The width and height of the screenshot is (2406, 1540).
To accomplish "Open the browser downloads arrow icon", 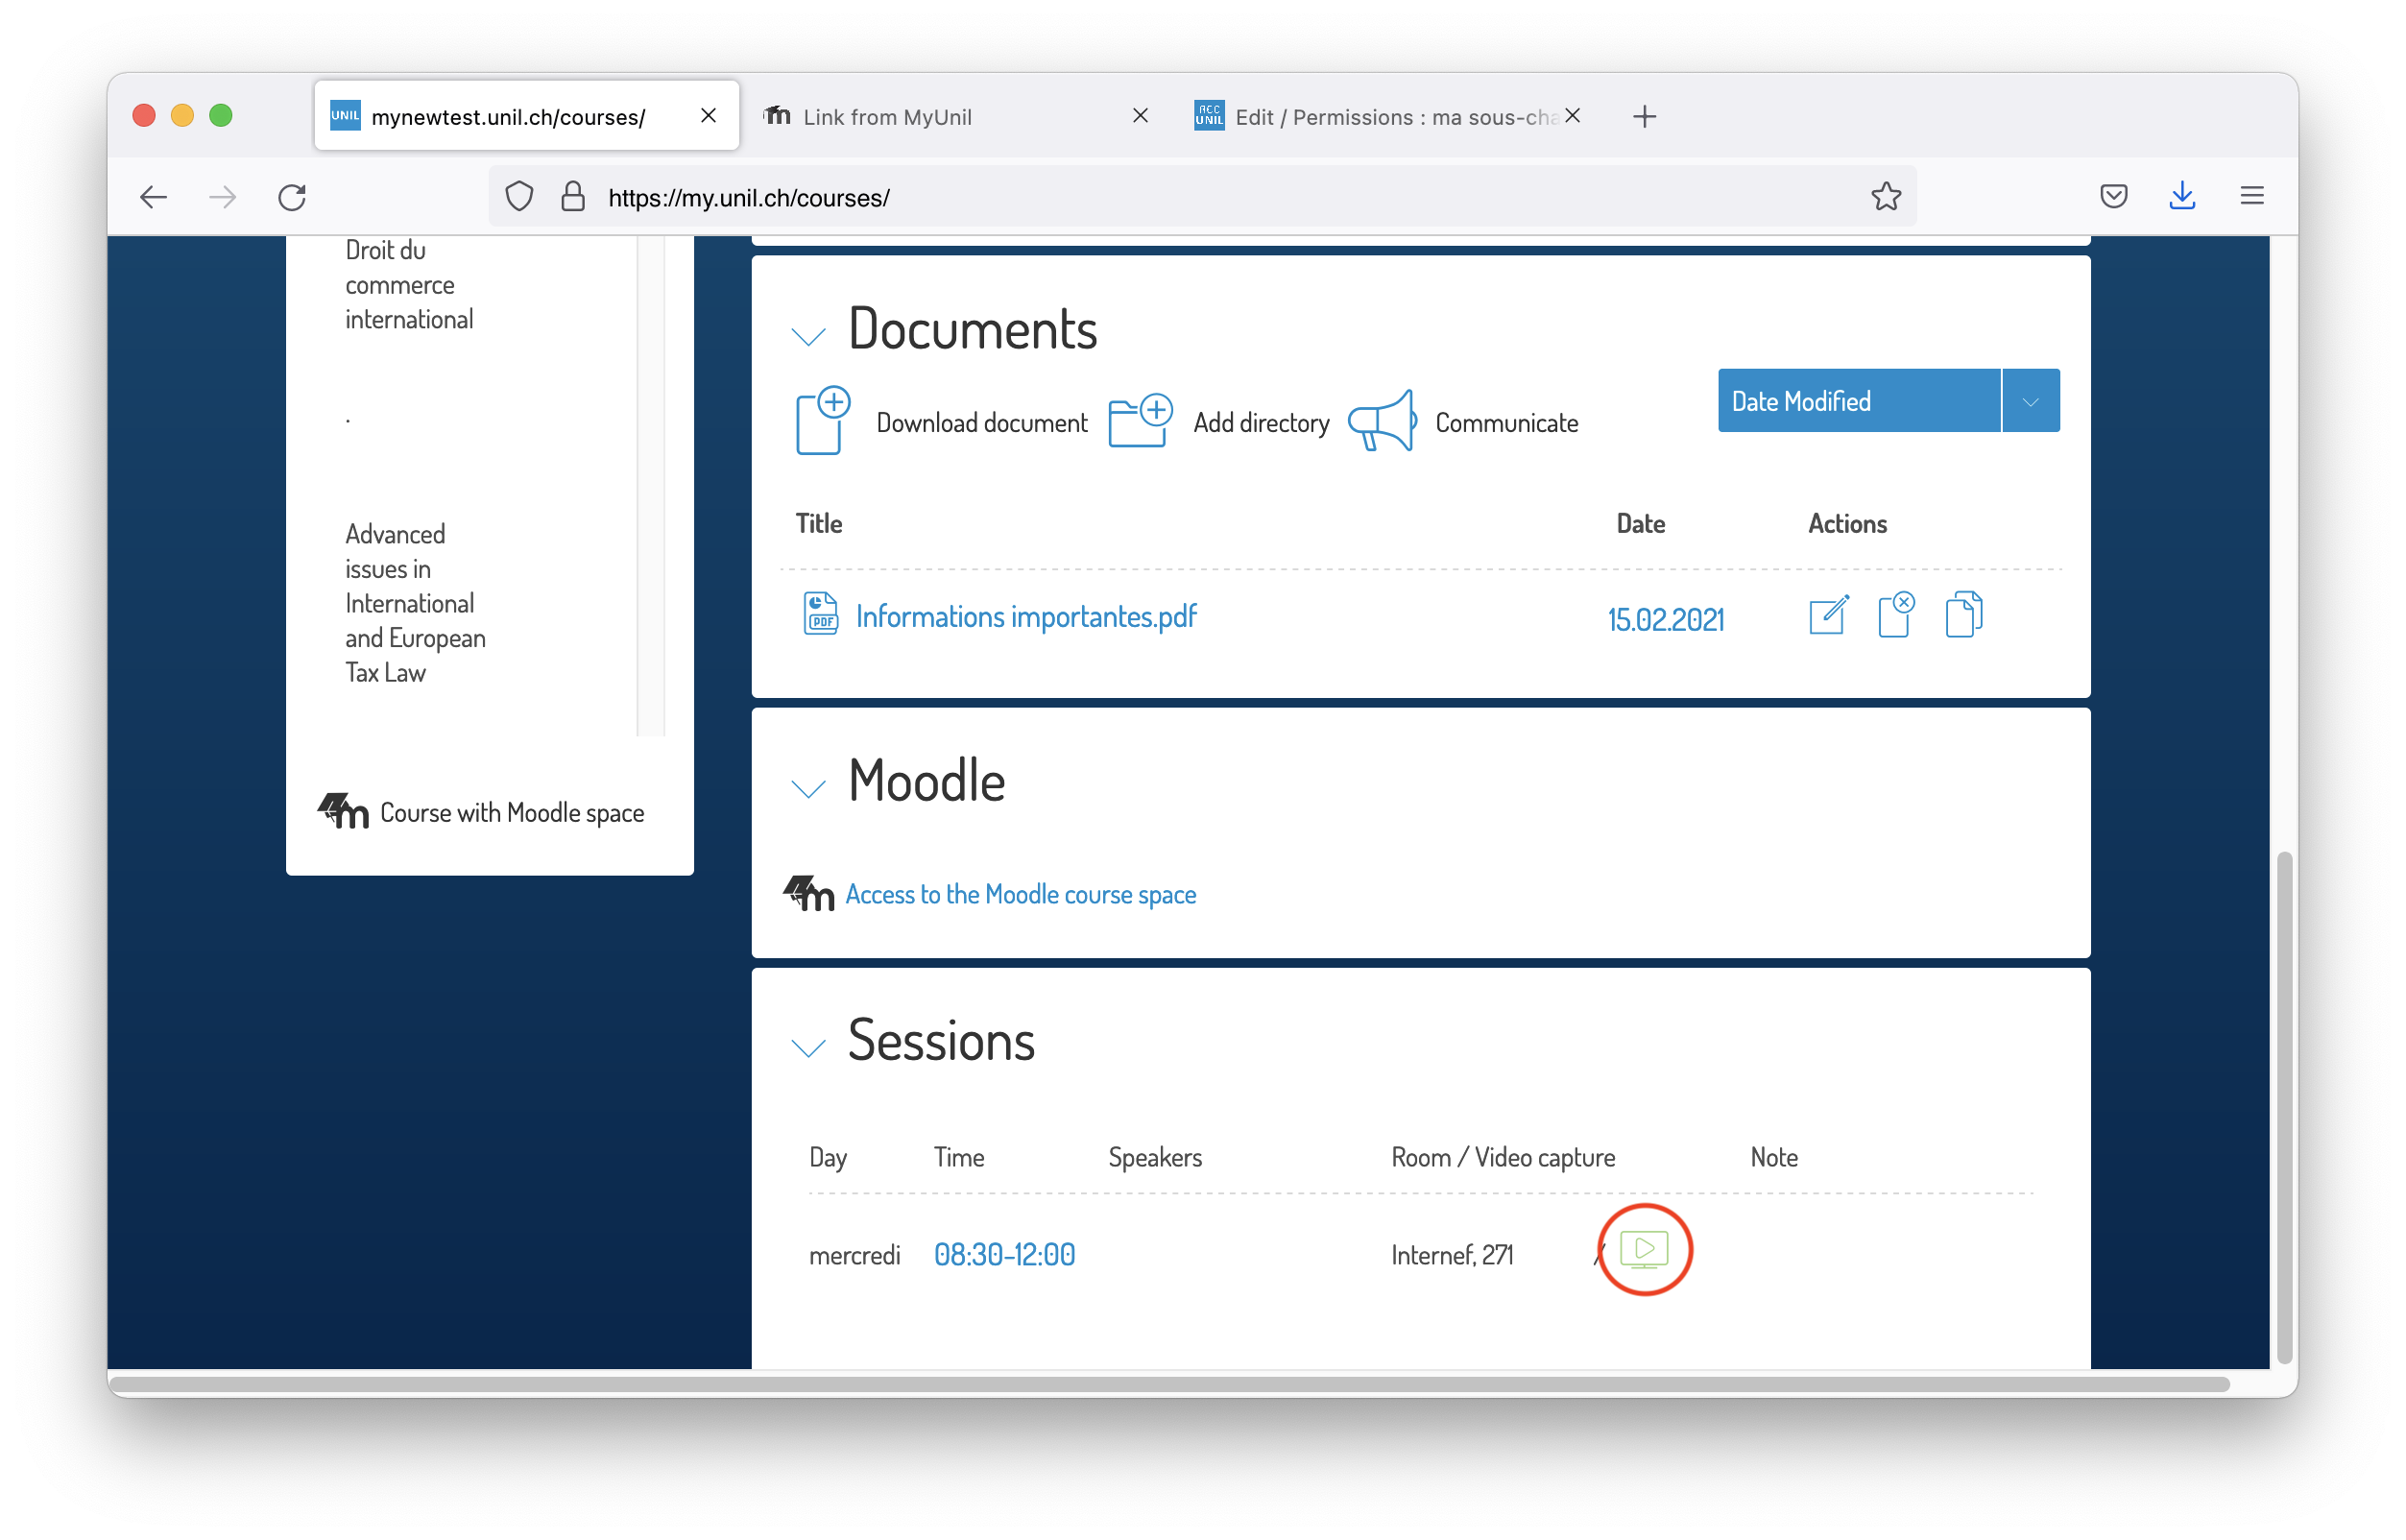I will 2182,197.
